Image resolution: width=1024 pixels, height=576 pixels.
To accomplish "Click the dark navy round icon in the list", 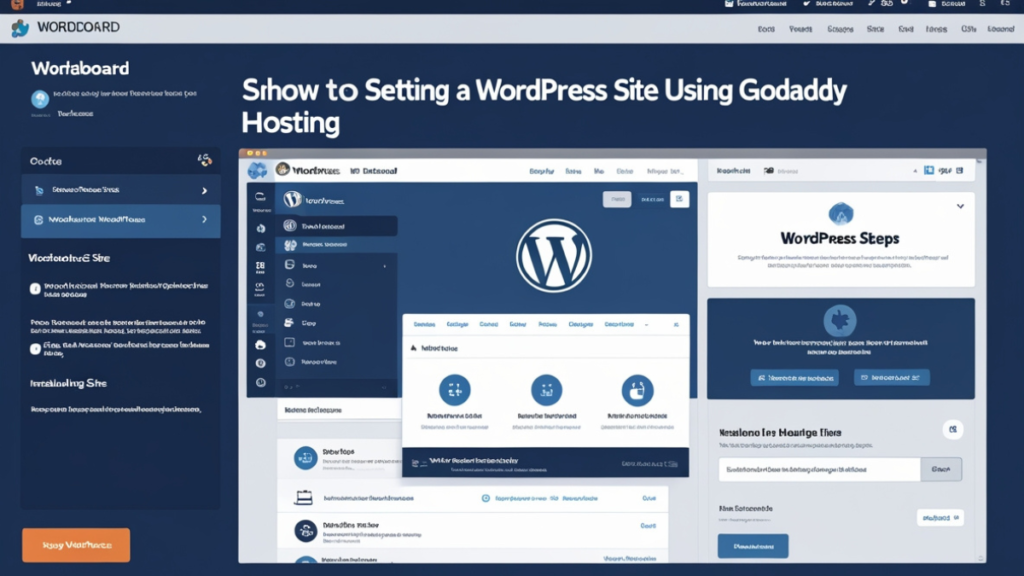I will (x=305, y=531).
